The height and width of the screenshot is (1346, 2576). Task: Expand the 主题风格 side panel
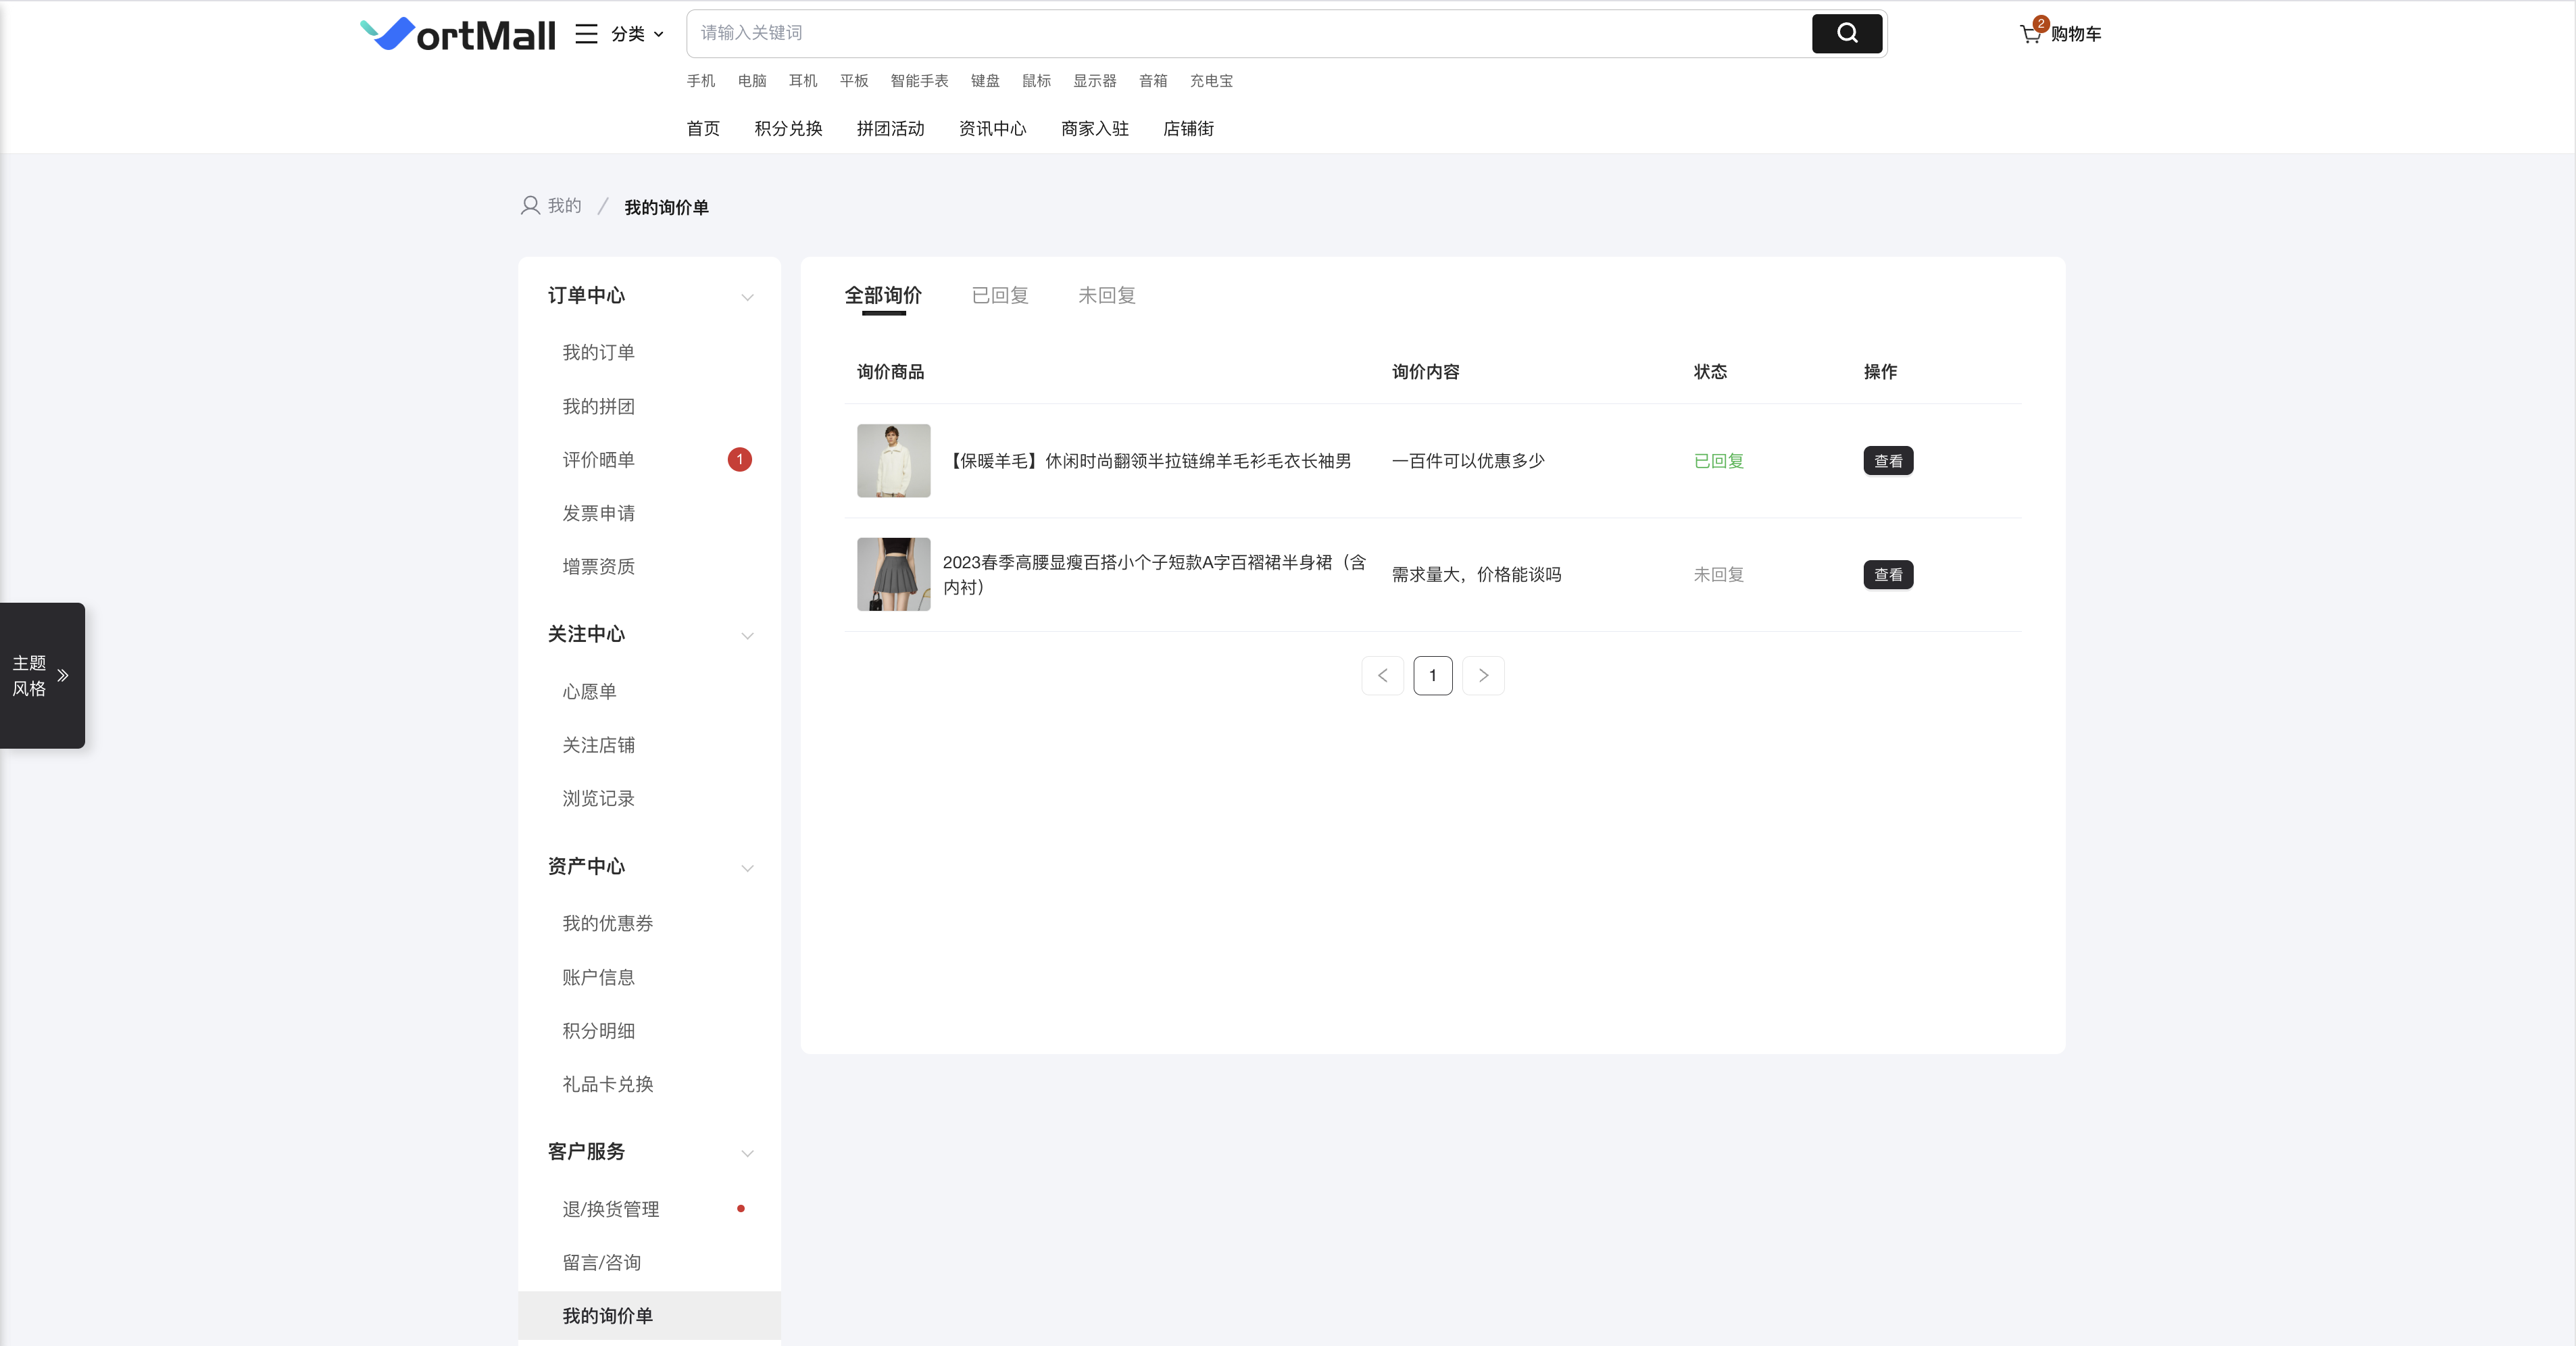click(x=42, y=676)
